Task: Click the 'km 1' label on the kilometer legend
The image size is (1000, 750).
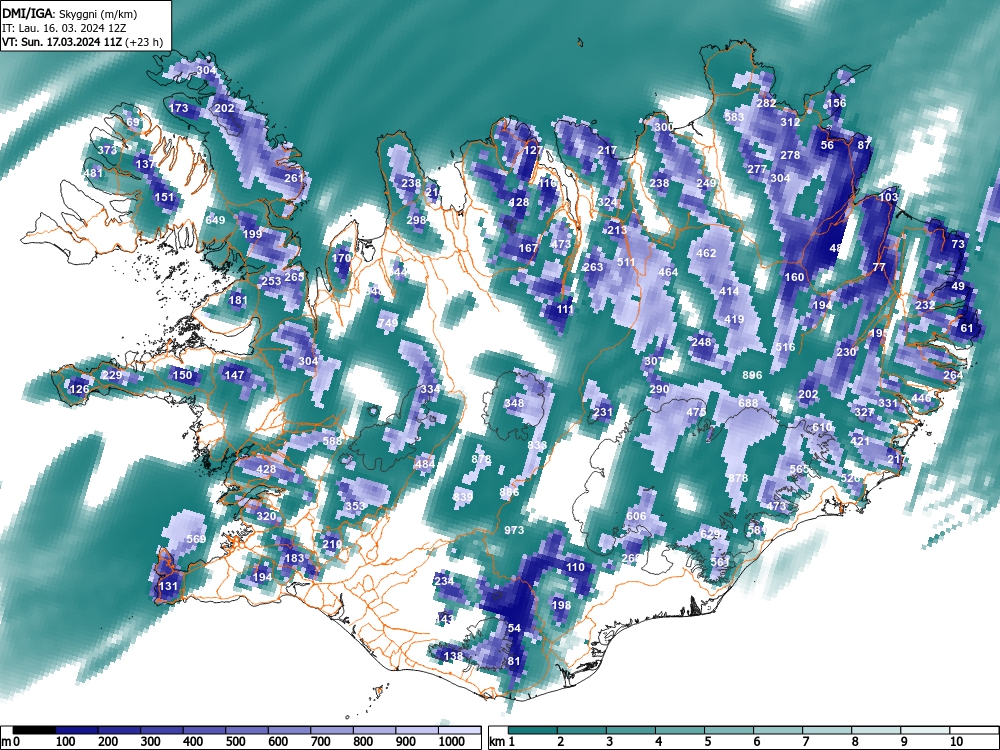Action: tap(502, 742)
